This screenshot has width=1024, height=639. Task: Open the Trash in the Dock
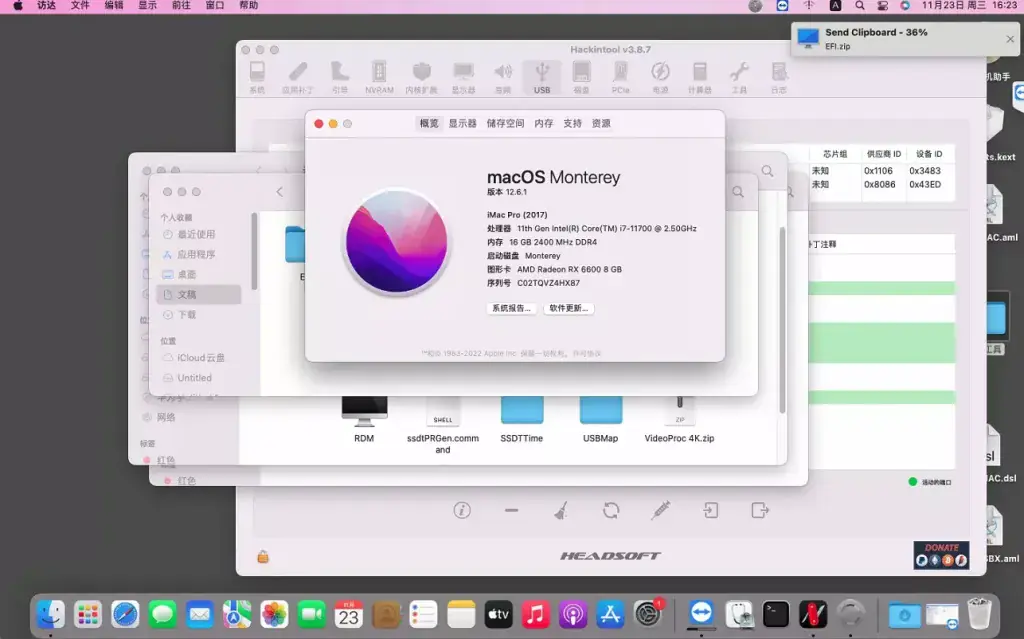[x=979, y=614]
